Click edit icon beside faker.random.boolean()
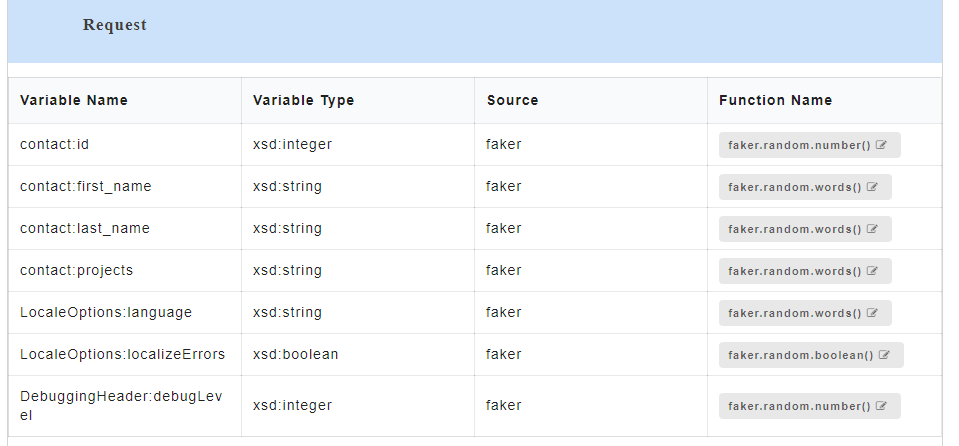Screen dimensions: 959x446 coord(884,355)
